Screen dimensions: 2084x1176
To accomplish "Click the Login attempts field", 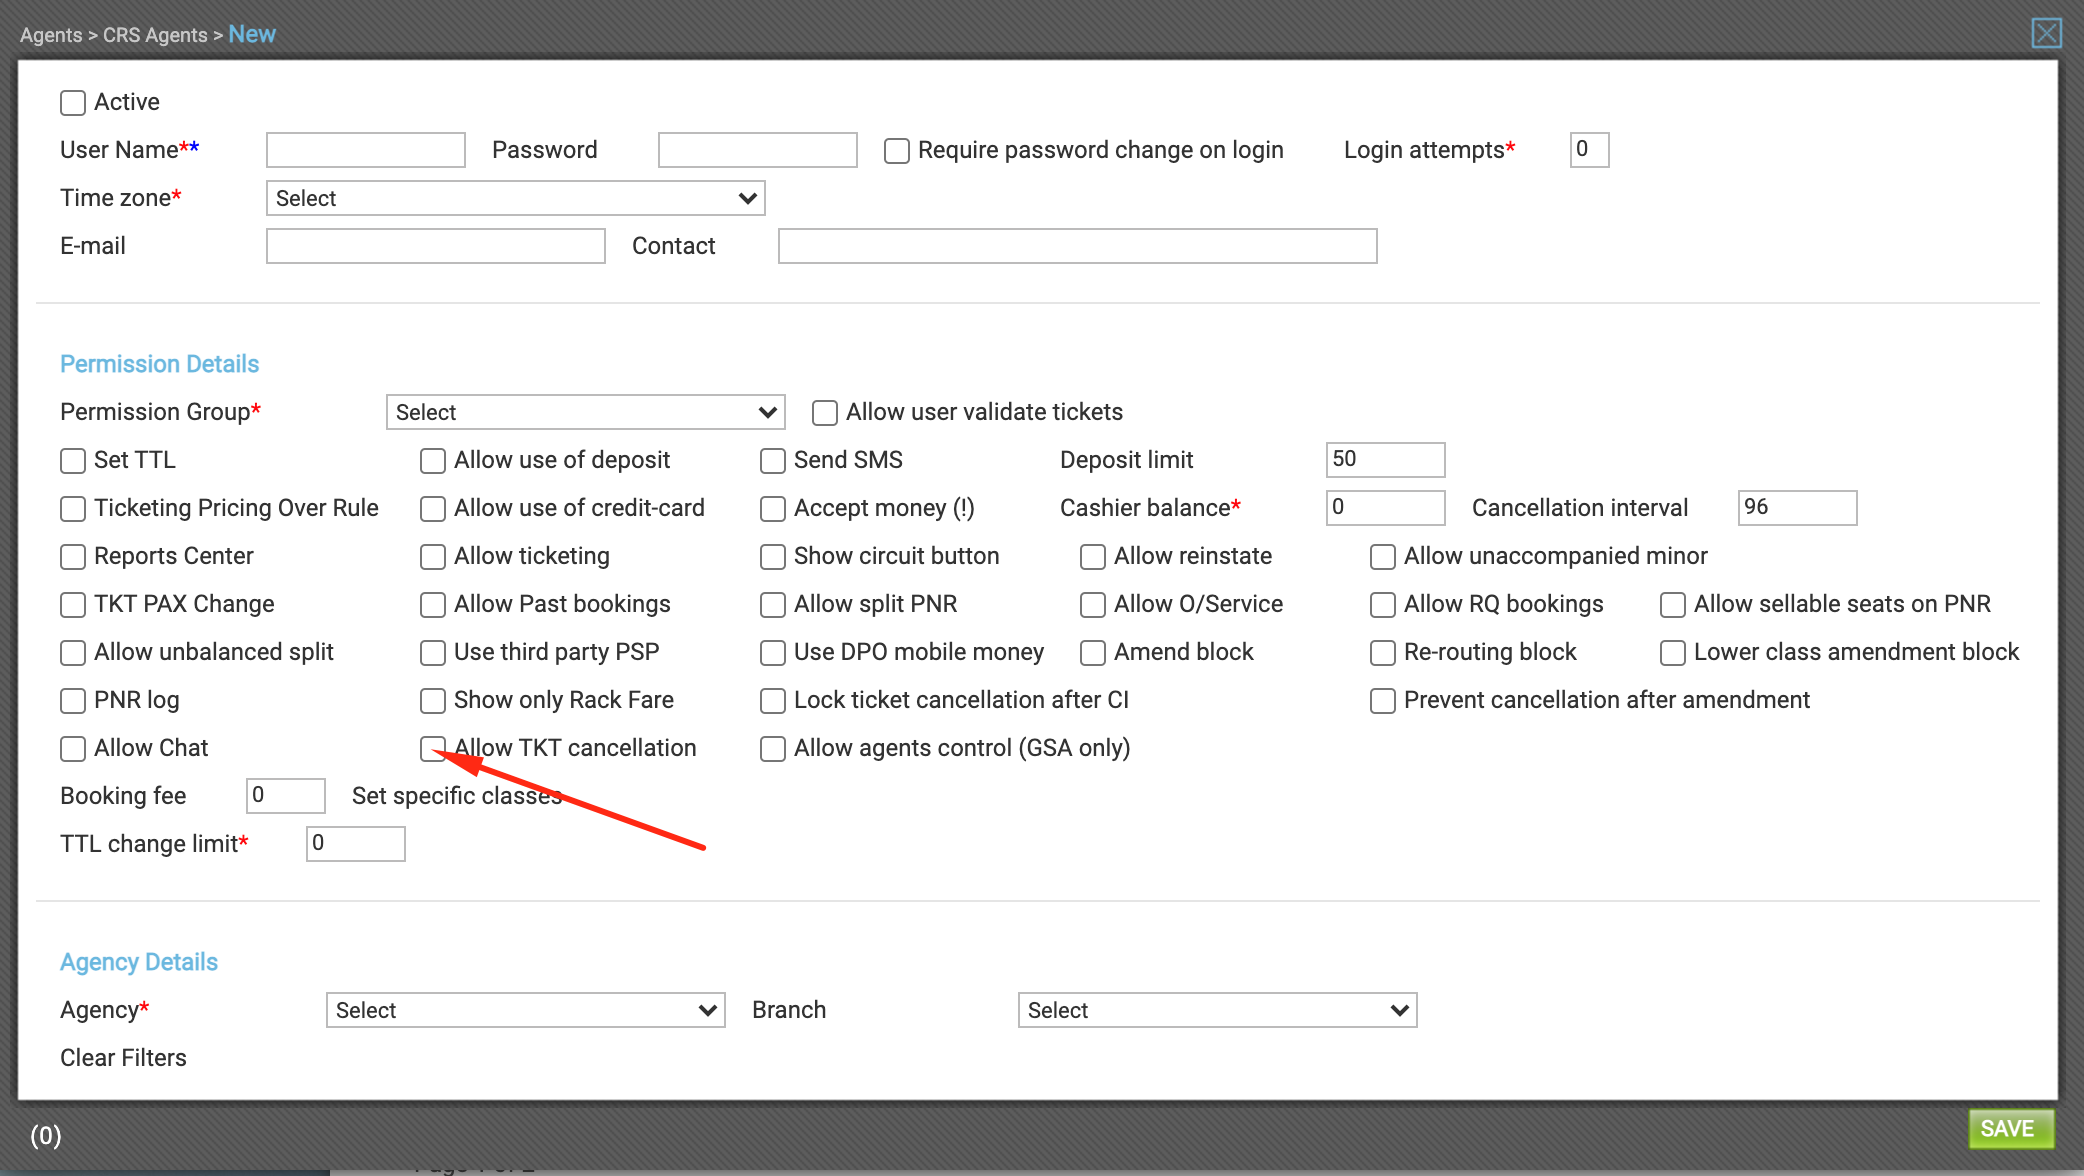I will (x=1590, y=150).
